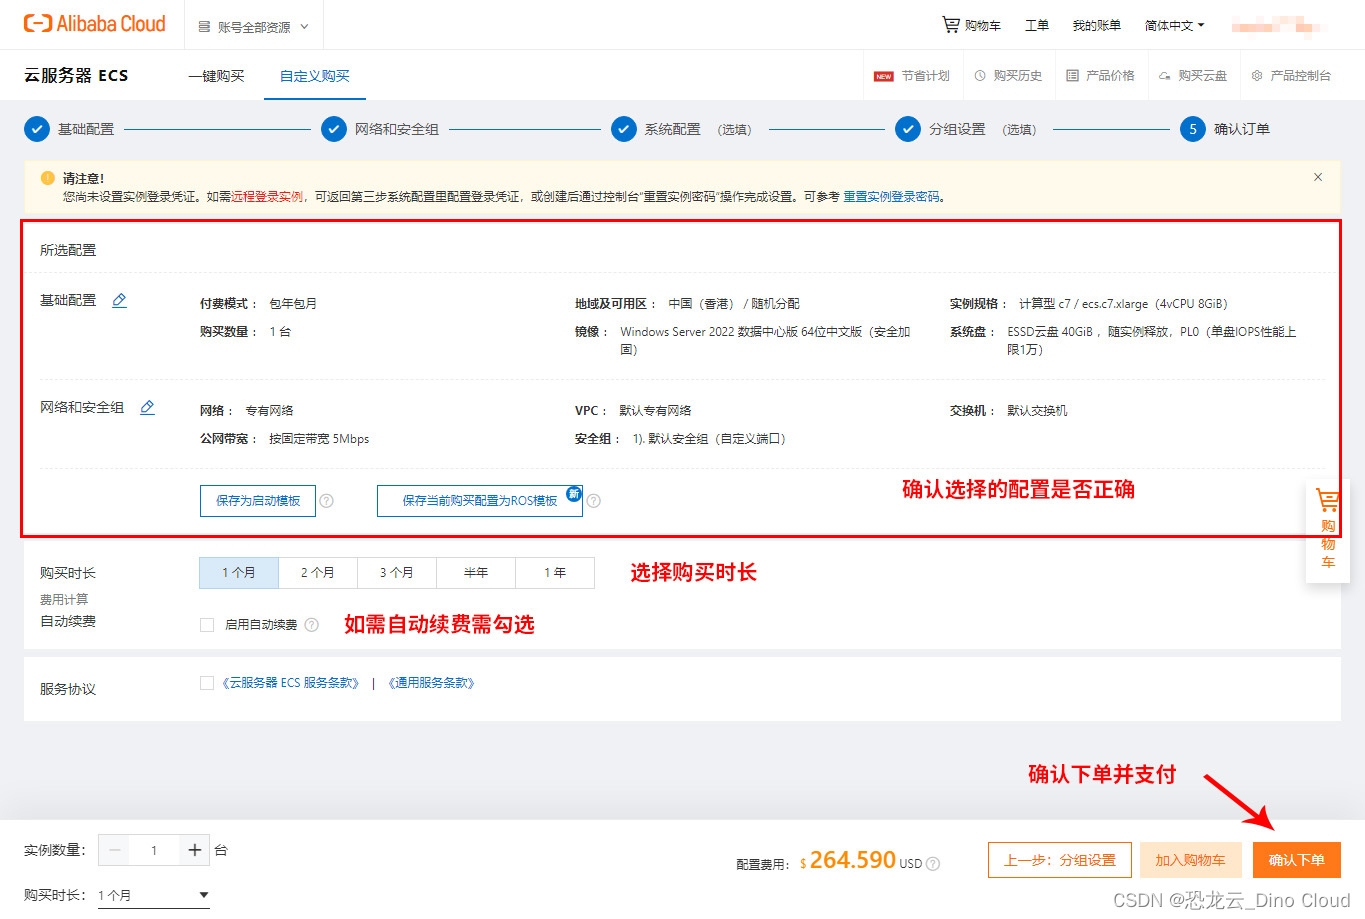
Task: Switch to the 一键购买 tab
Action: tap(216, 75)
